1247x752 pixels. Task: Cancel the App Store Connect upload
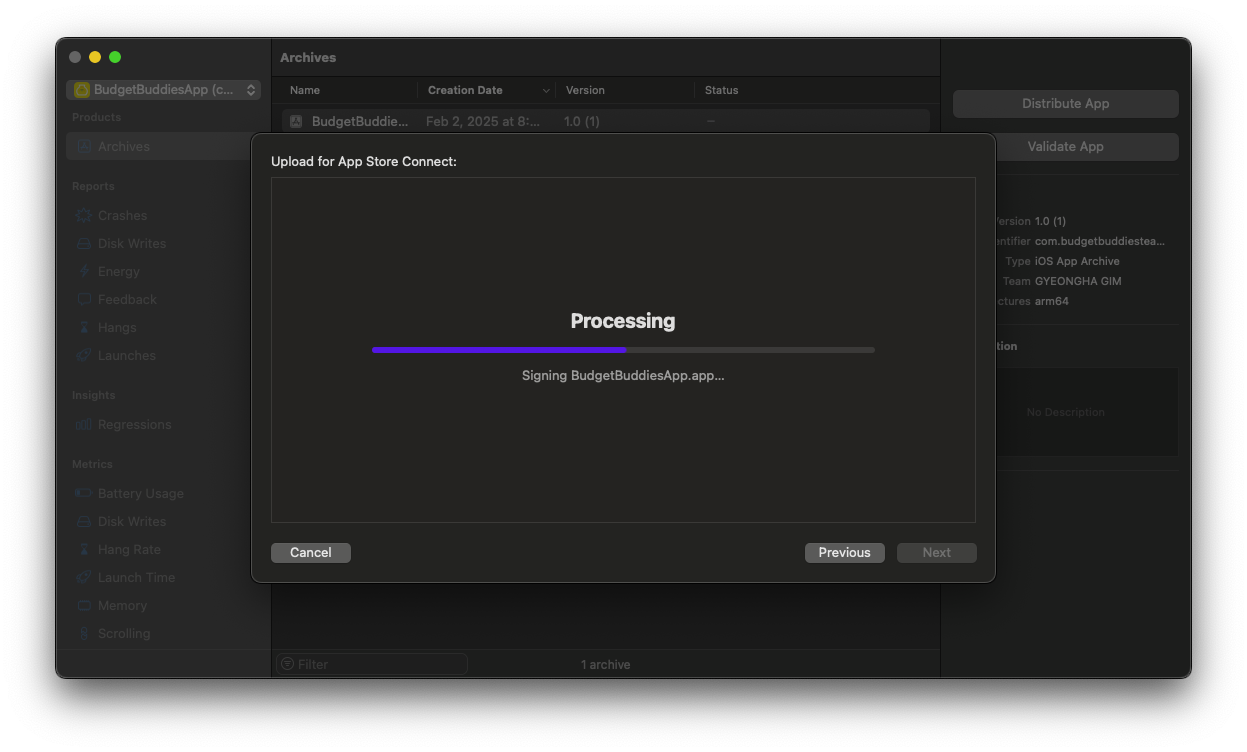[311, 552]
